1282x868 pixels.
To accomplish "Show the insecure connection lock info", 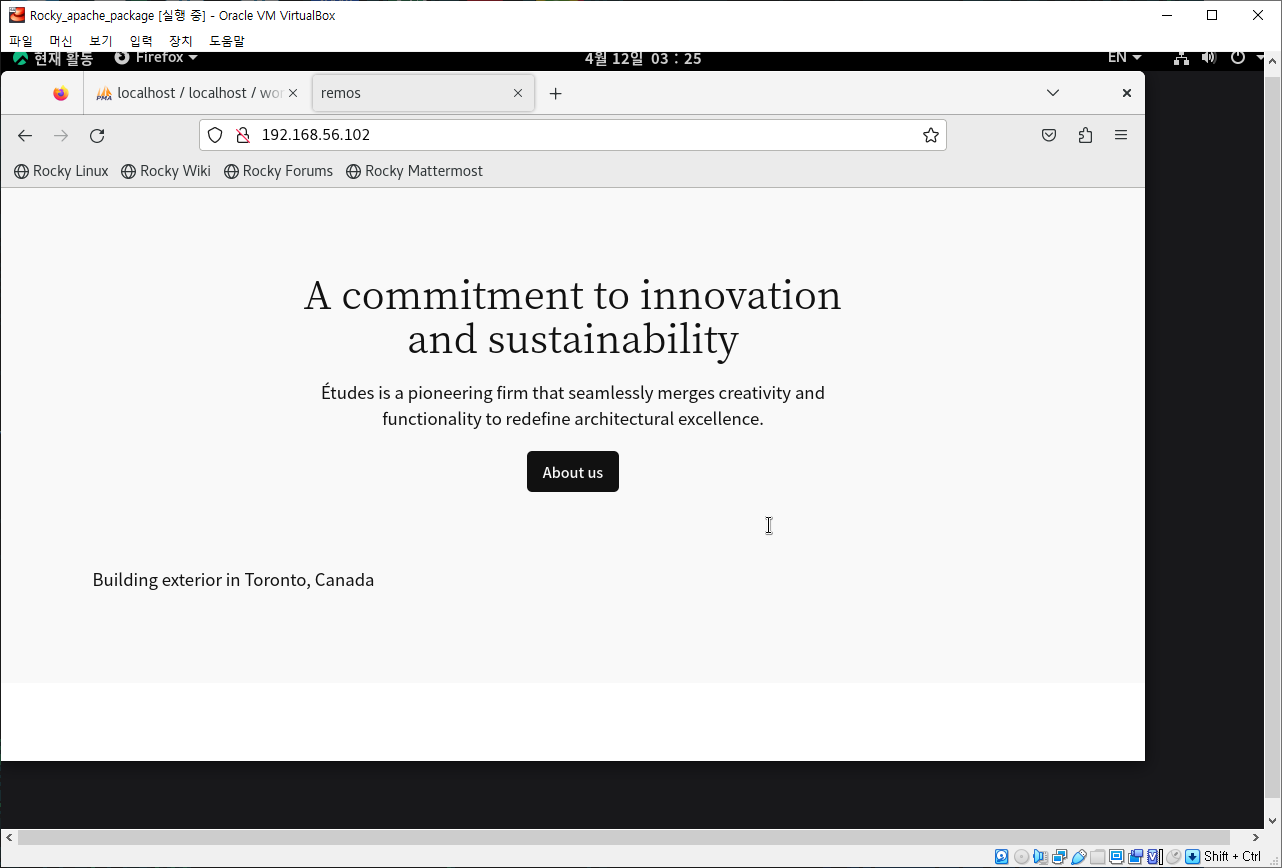I will 241,135.
